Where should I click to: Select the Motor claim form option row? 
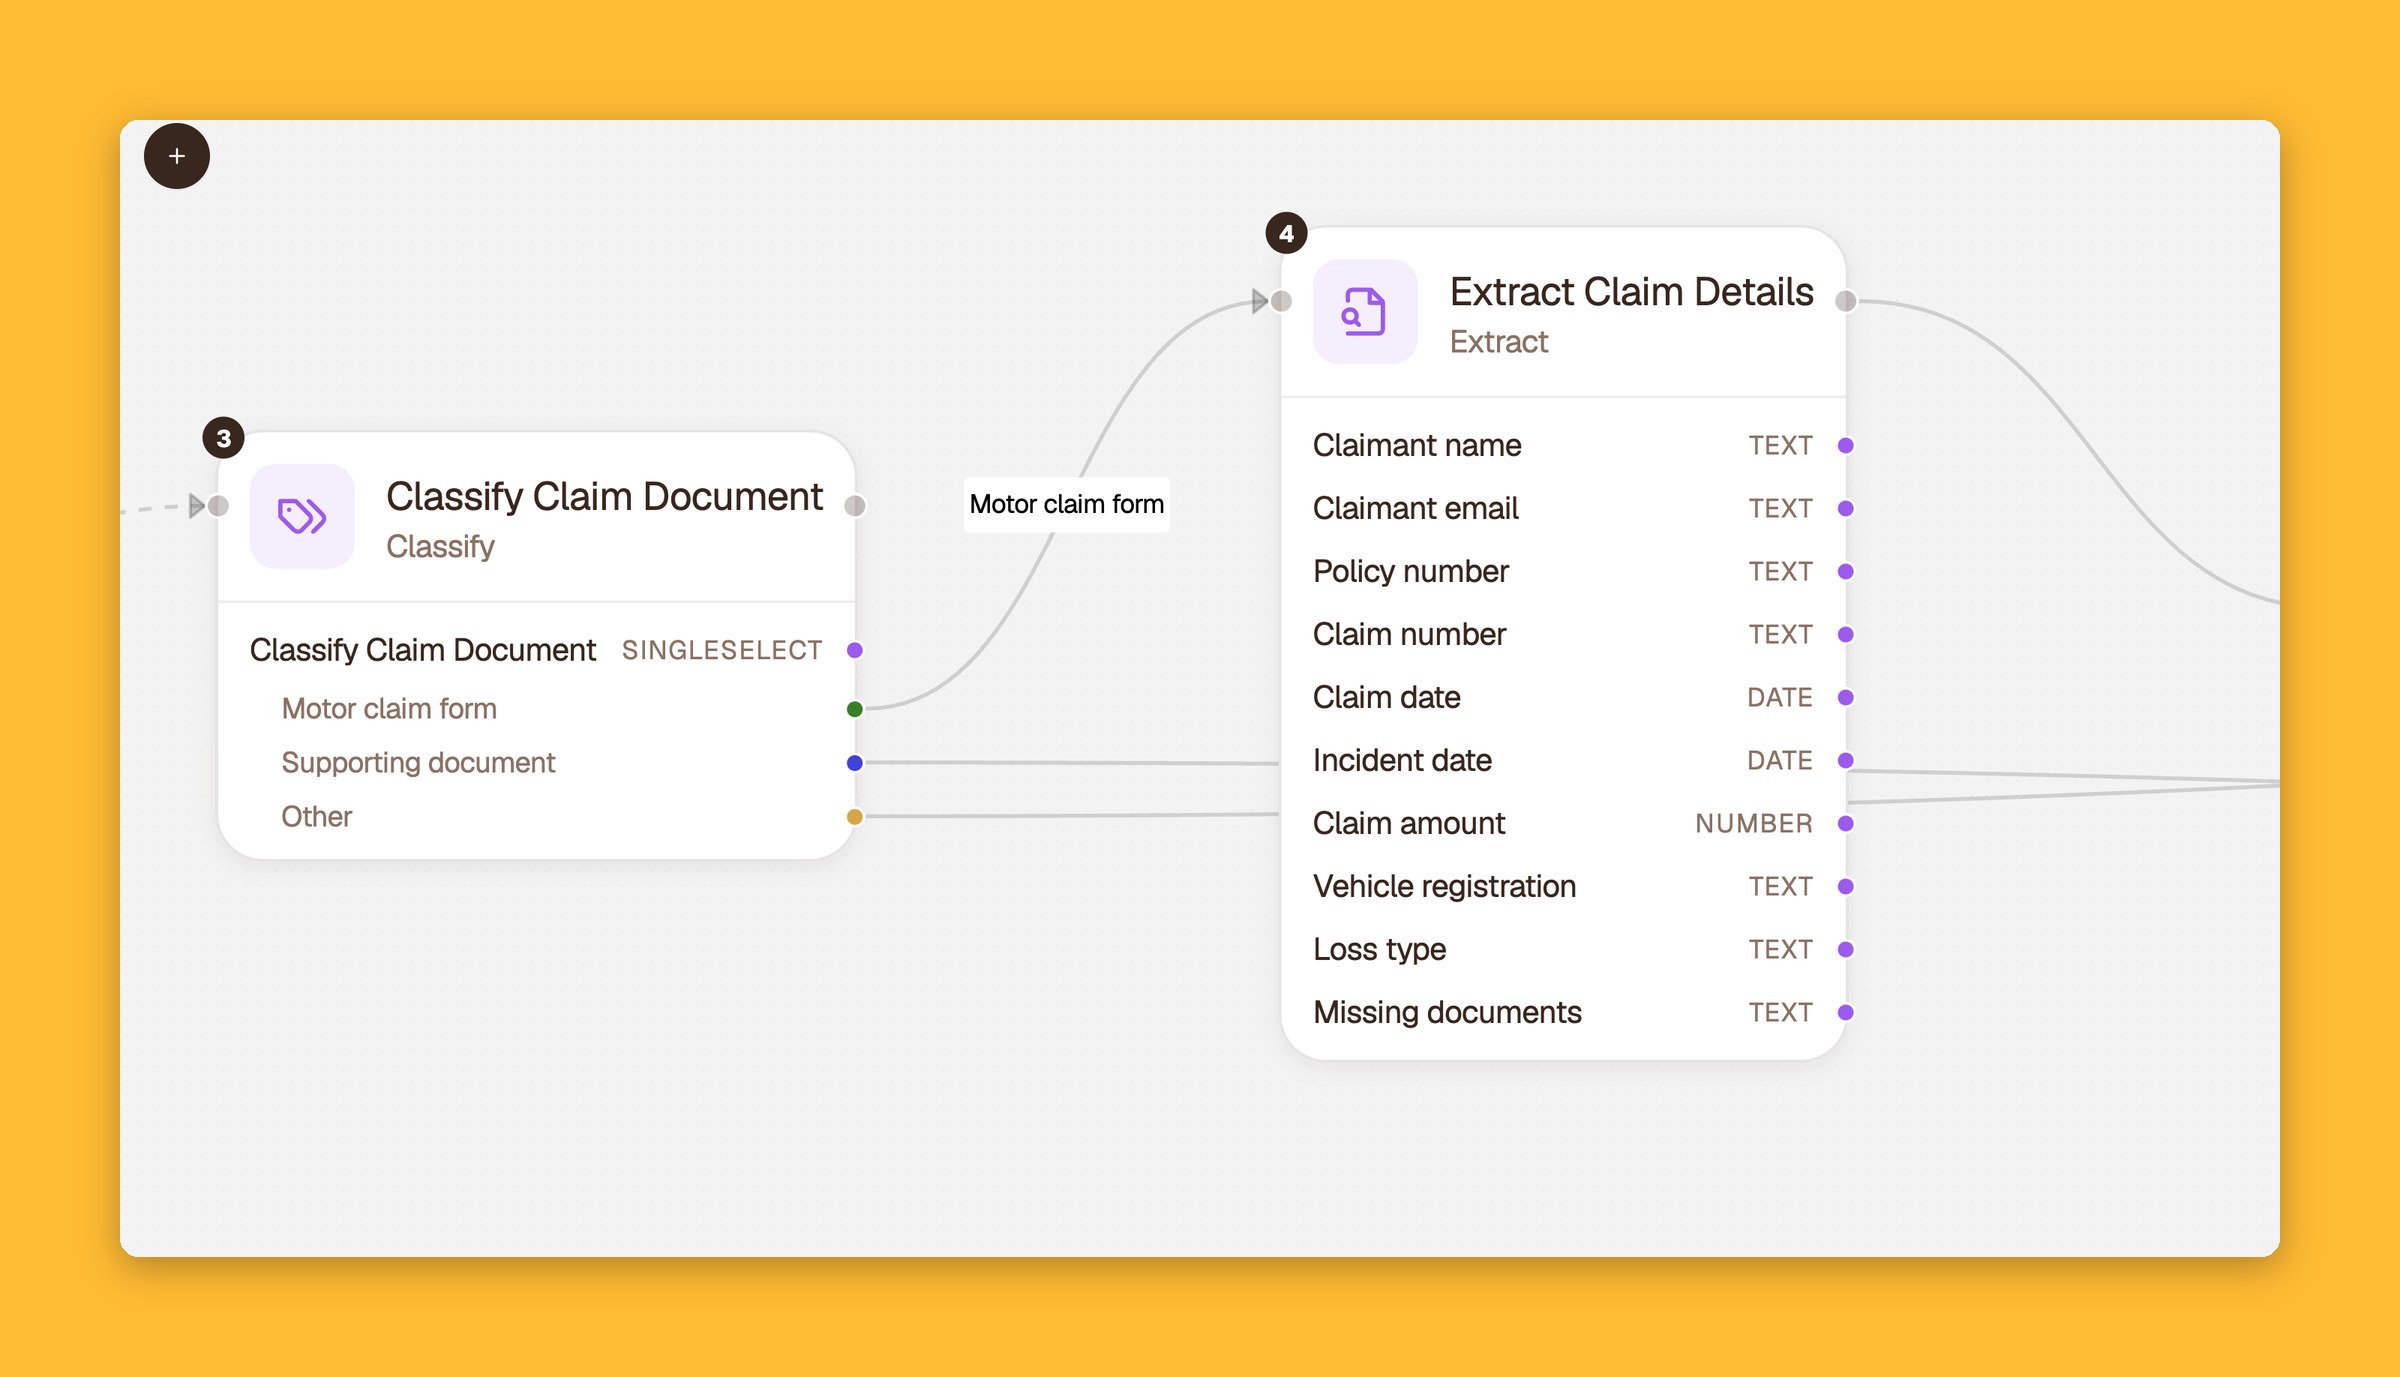[x=536, y=709]
